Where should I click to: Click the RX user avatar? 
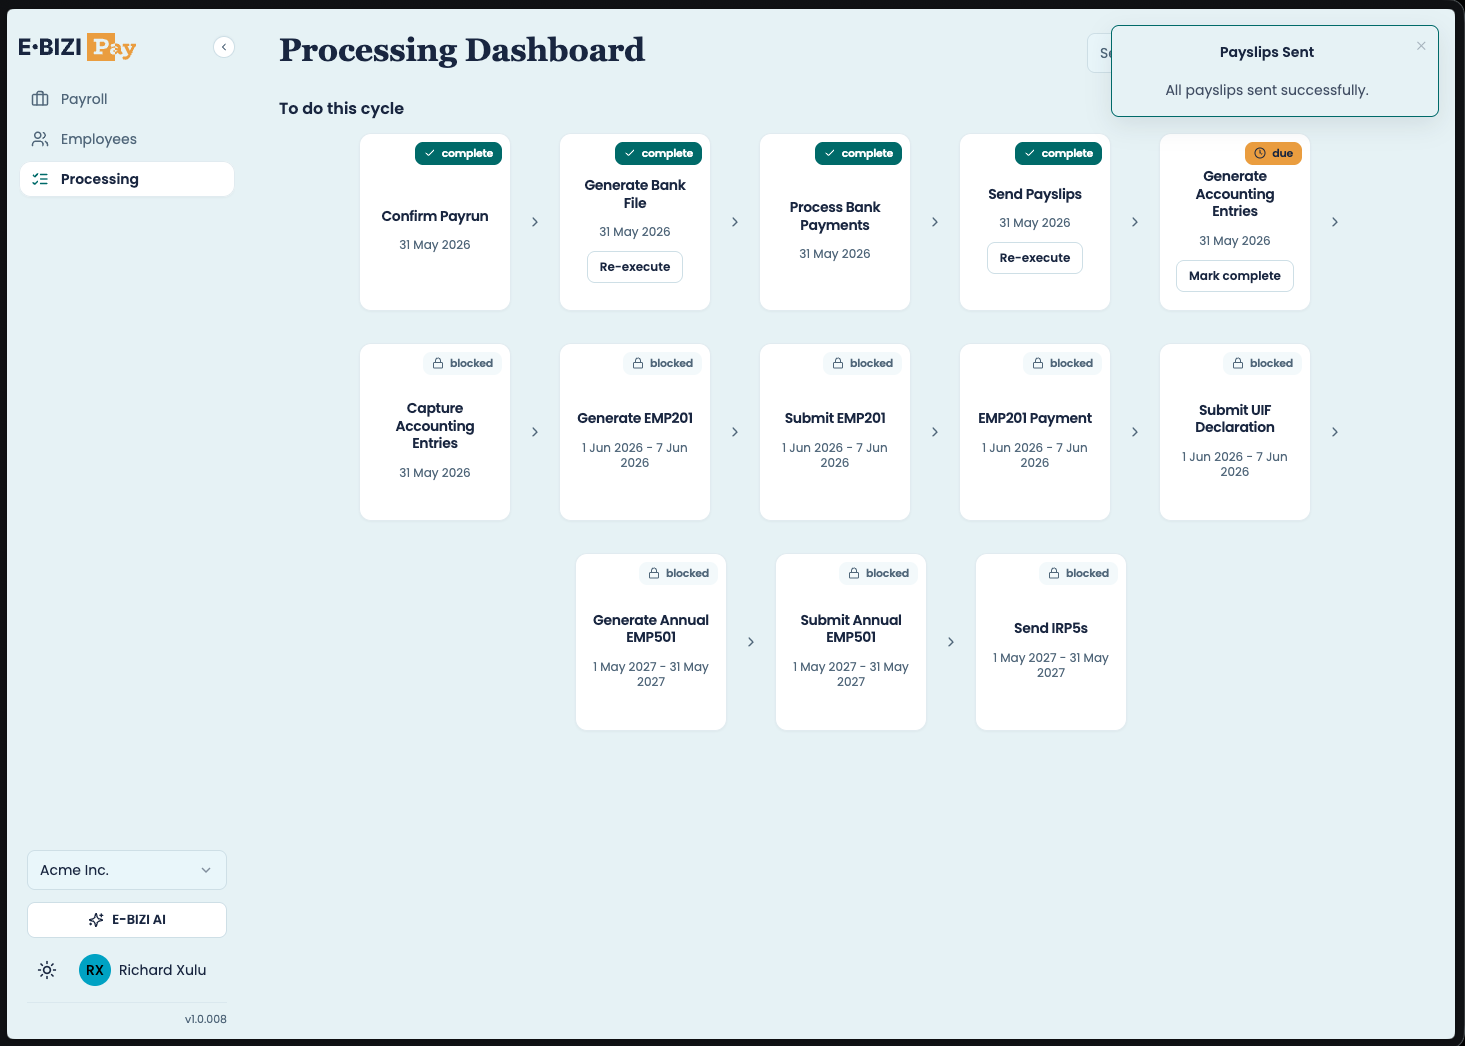coord(95,970)
